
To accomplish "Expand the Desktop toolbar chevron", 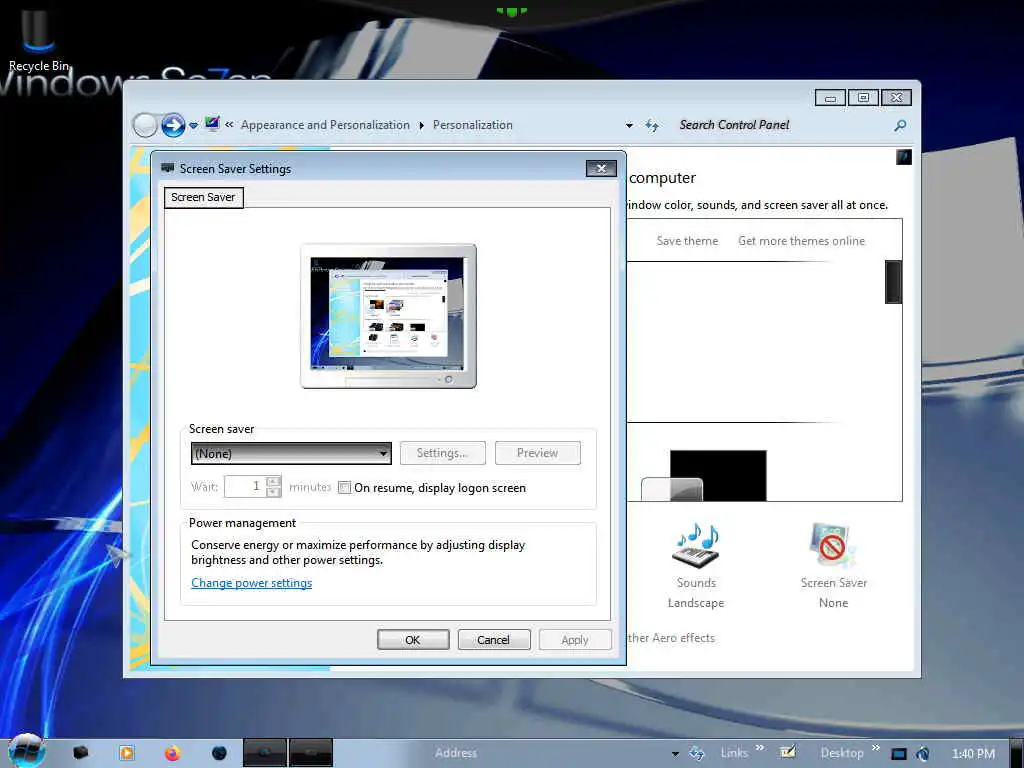I will coord(875,748).
